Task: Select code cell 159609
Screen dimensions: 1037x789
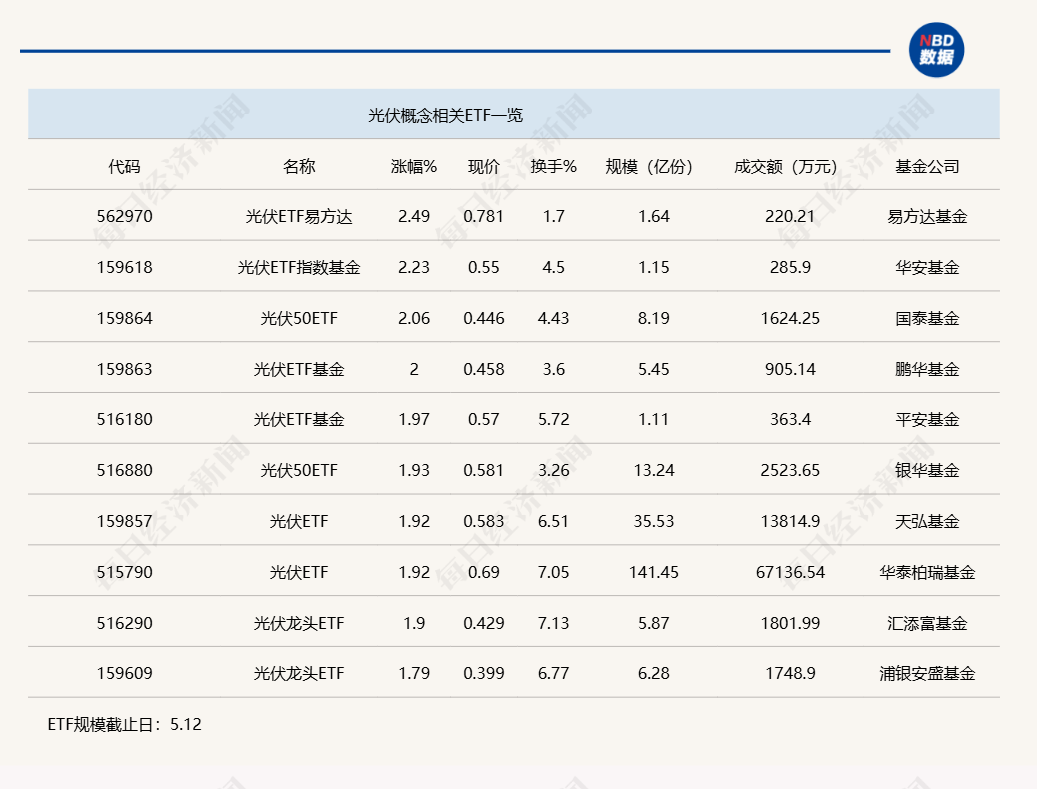Action: coord(124,673)
